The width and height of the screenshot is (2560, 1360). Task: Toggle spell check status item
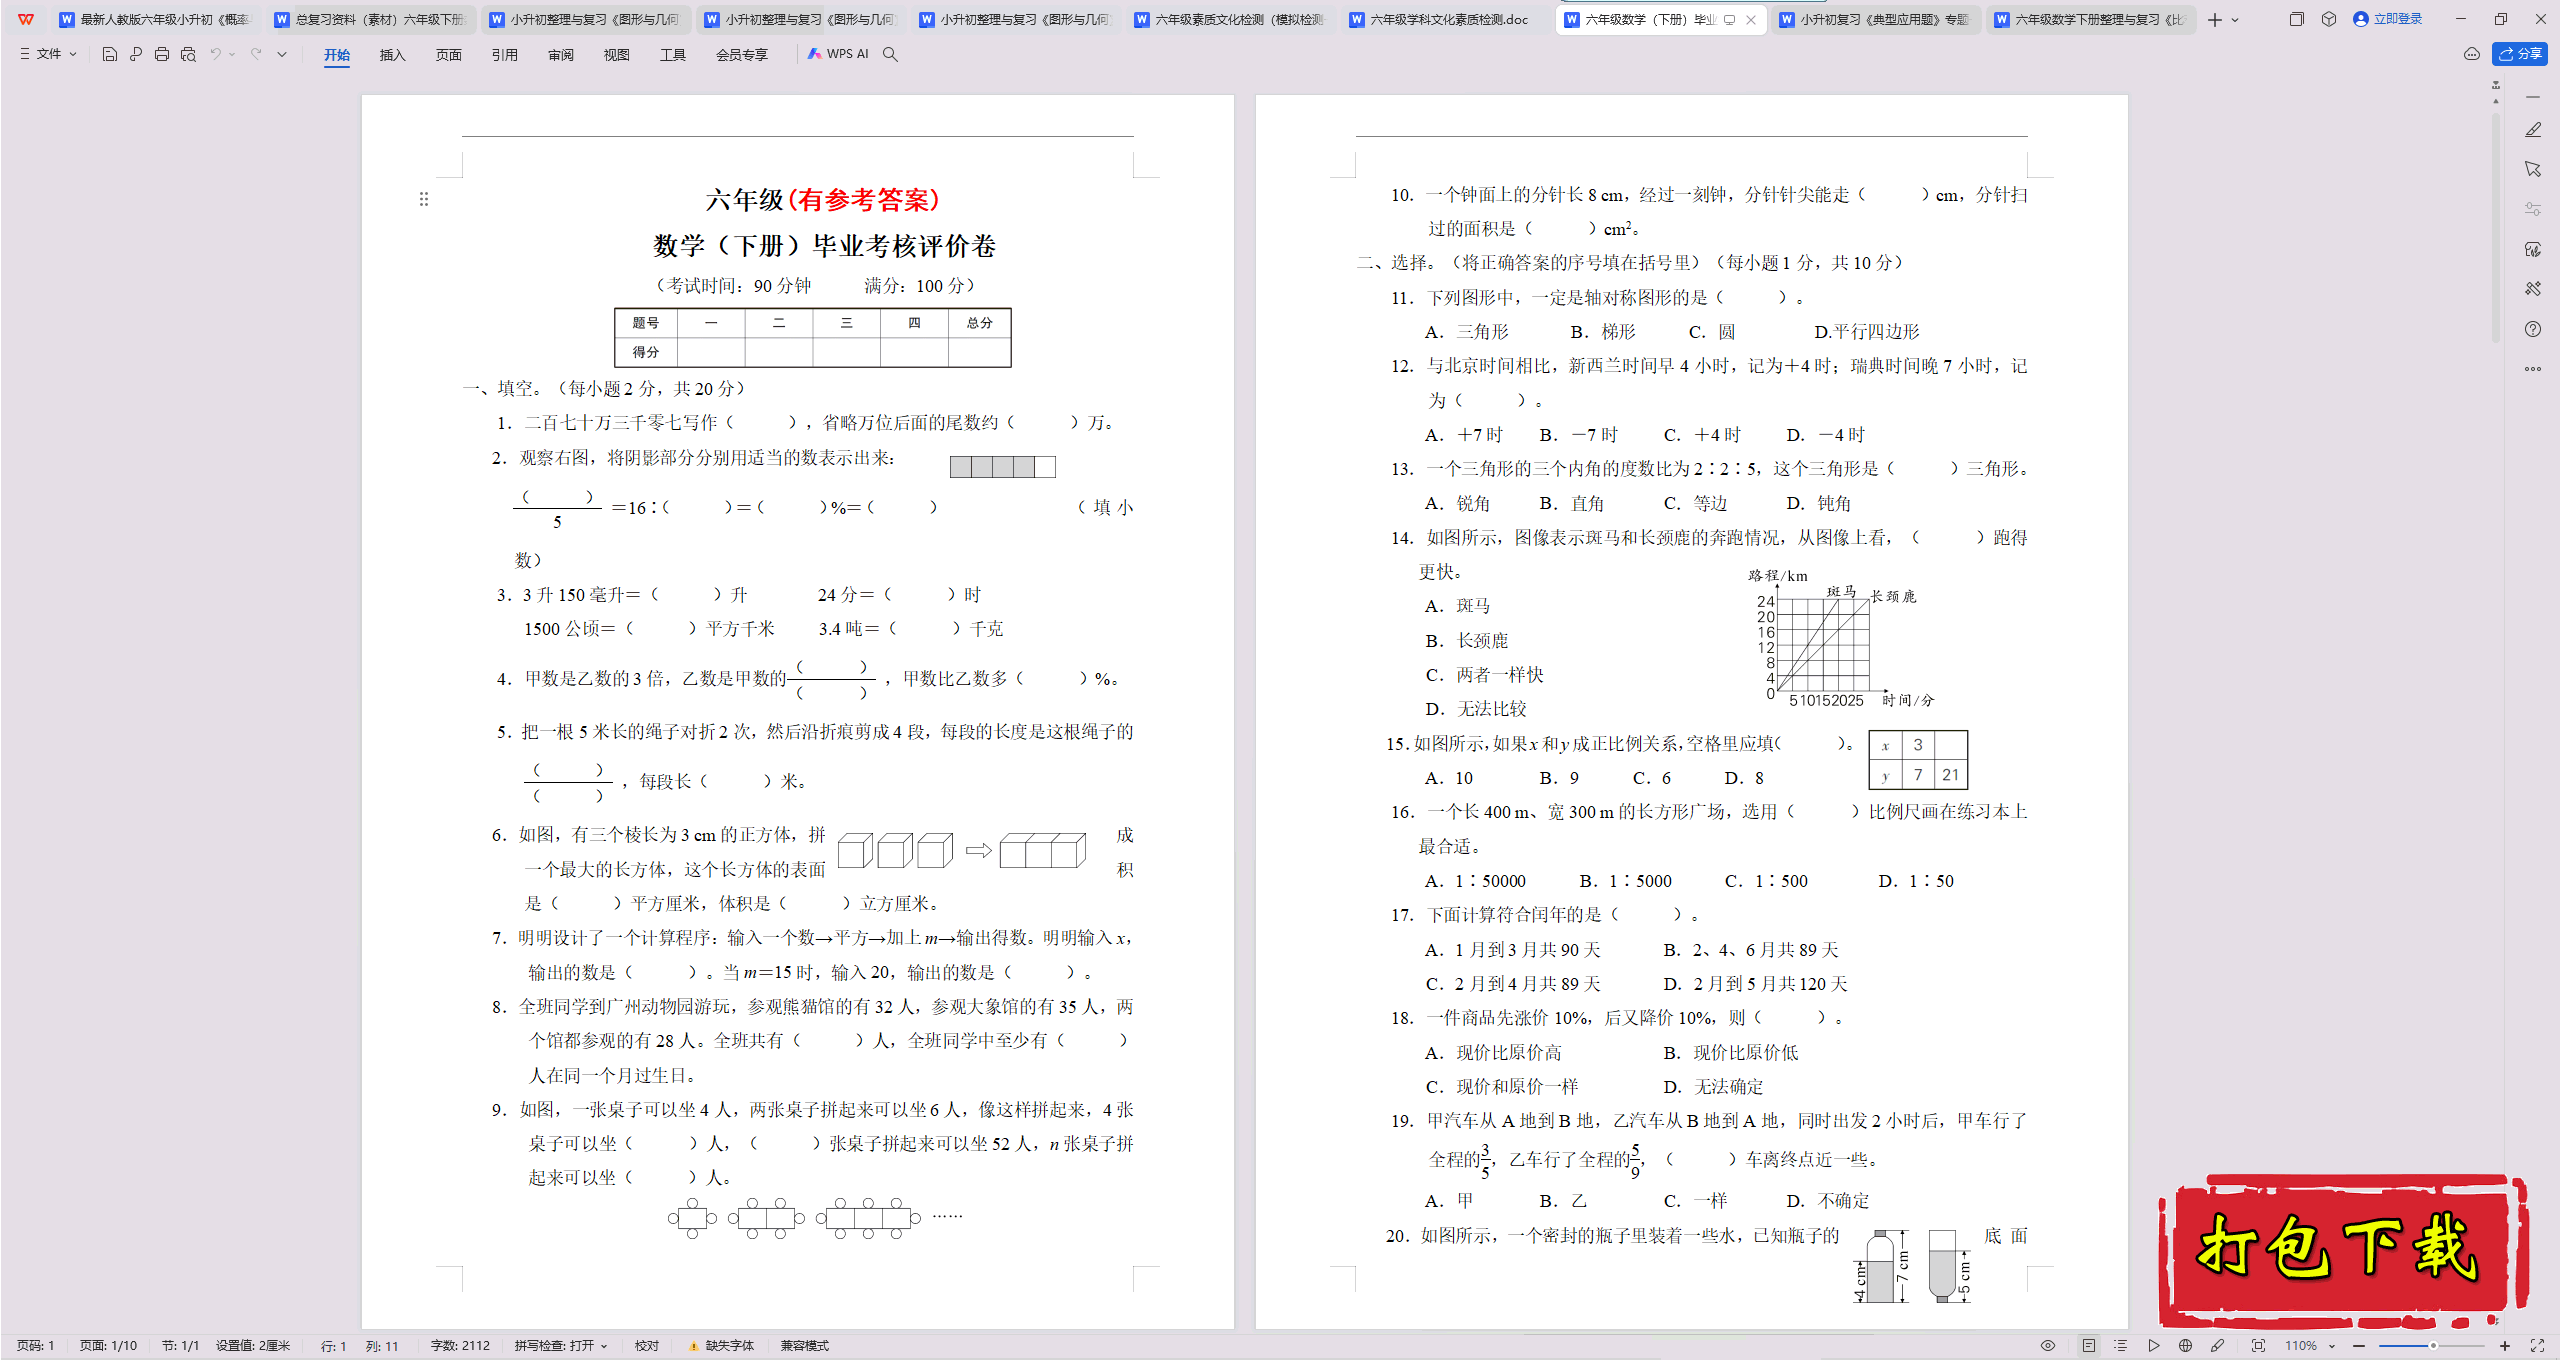(x=561, y=1346)
